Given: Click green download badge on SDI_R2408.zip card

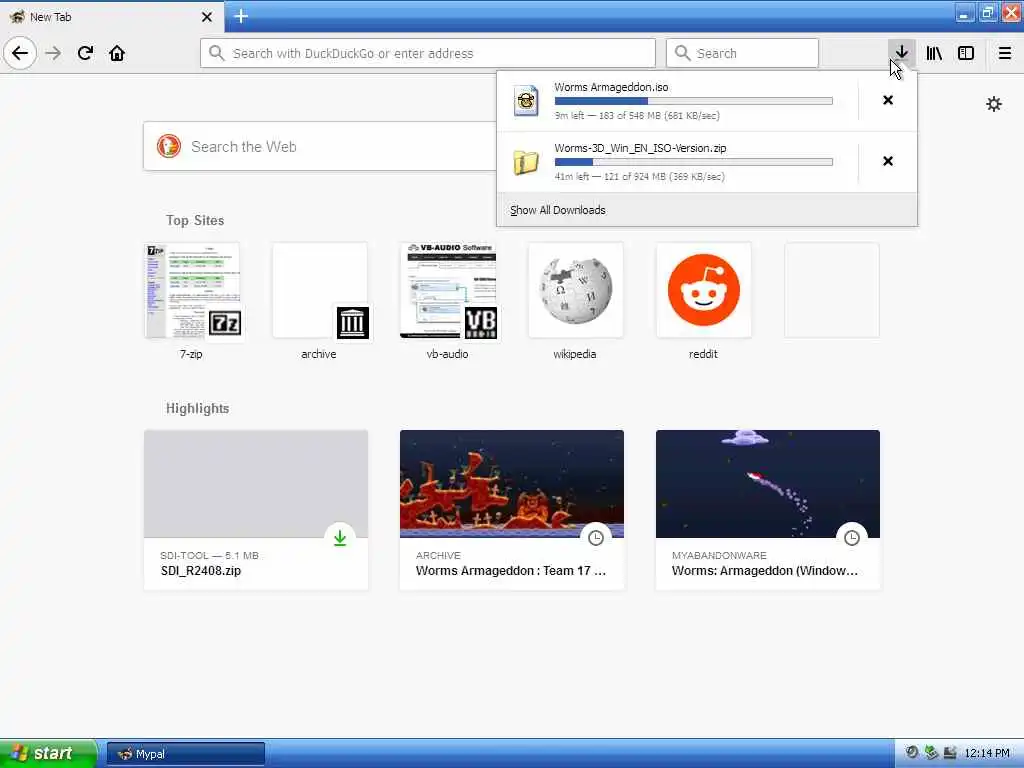Looking at the screenshot, I should (x=340, y=538).
